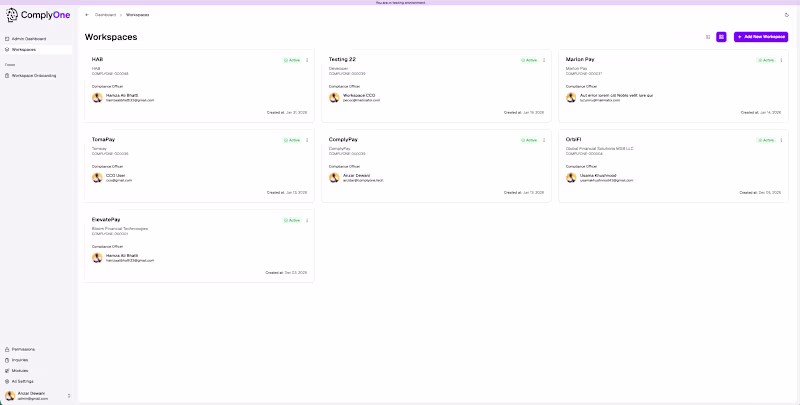Open three-dot menu on TomaPay card

(307, 140)
